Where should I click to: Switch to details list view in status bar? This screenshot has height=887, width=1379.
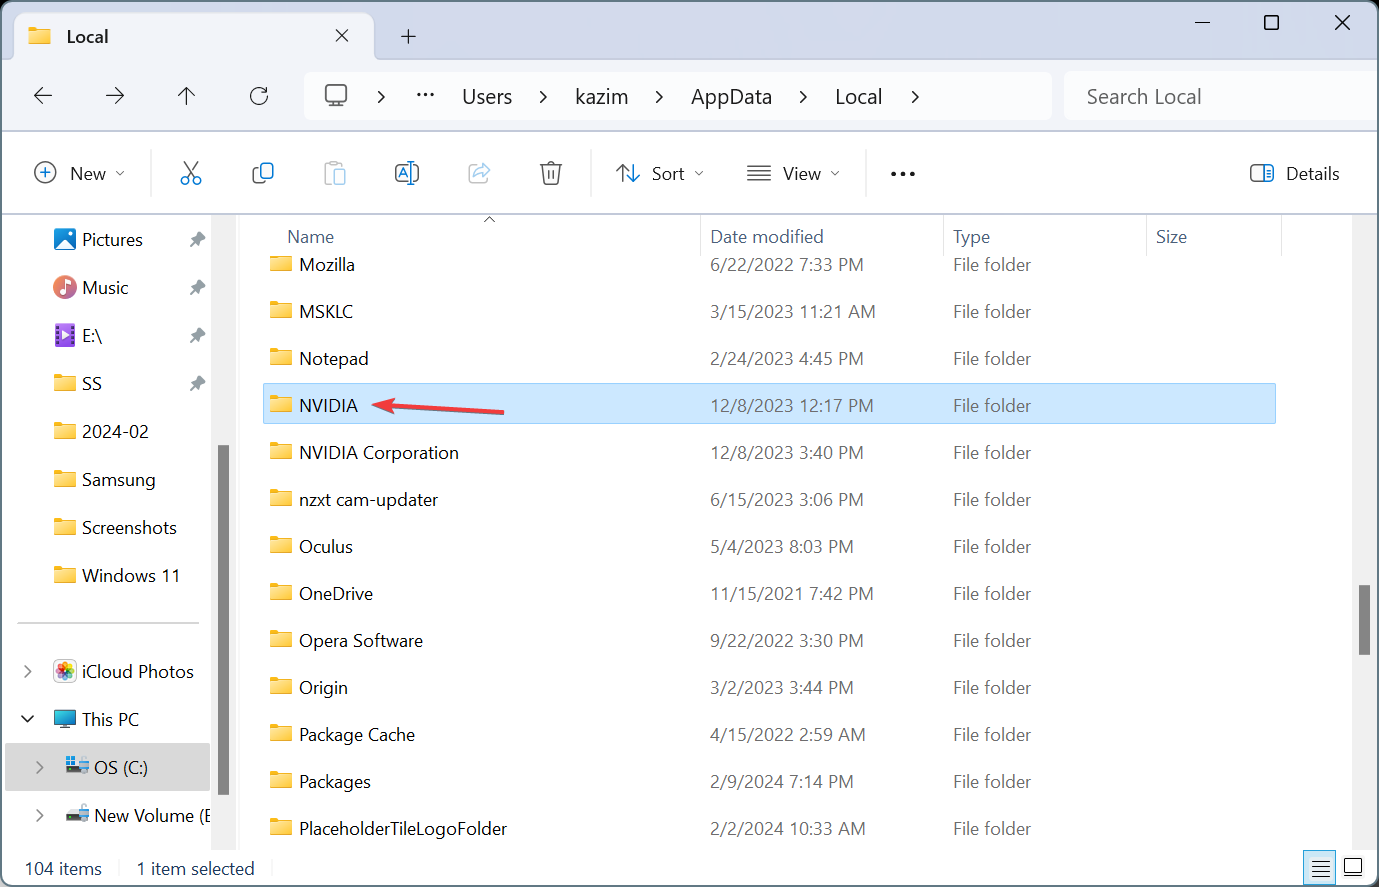coord(1320,867)
